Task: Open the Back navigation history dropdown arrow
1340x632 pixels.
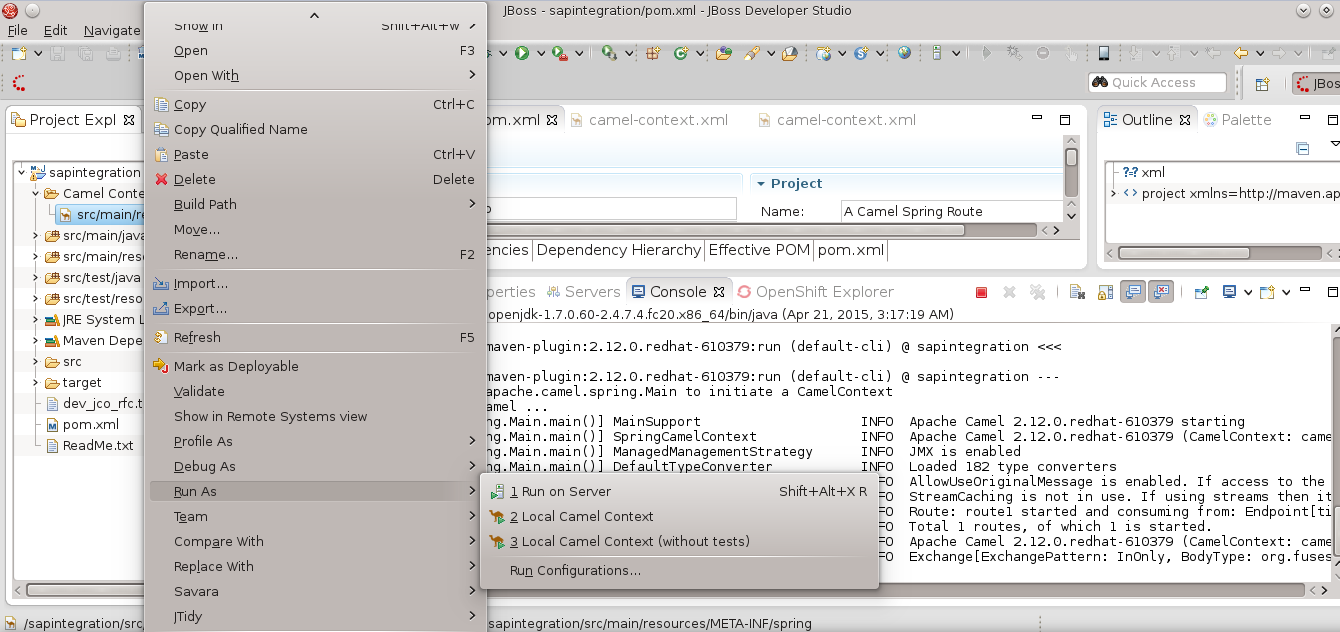Action: pos(1259,53)
